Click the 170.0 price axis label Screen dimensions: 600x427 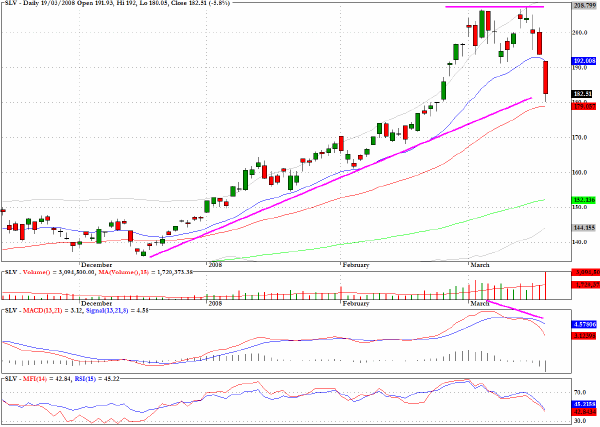coord(580,137)
